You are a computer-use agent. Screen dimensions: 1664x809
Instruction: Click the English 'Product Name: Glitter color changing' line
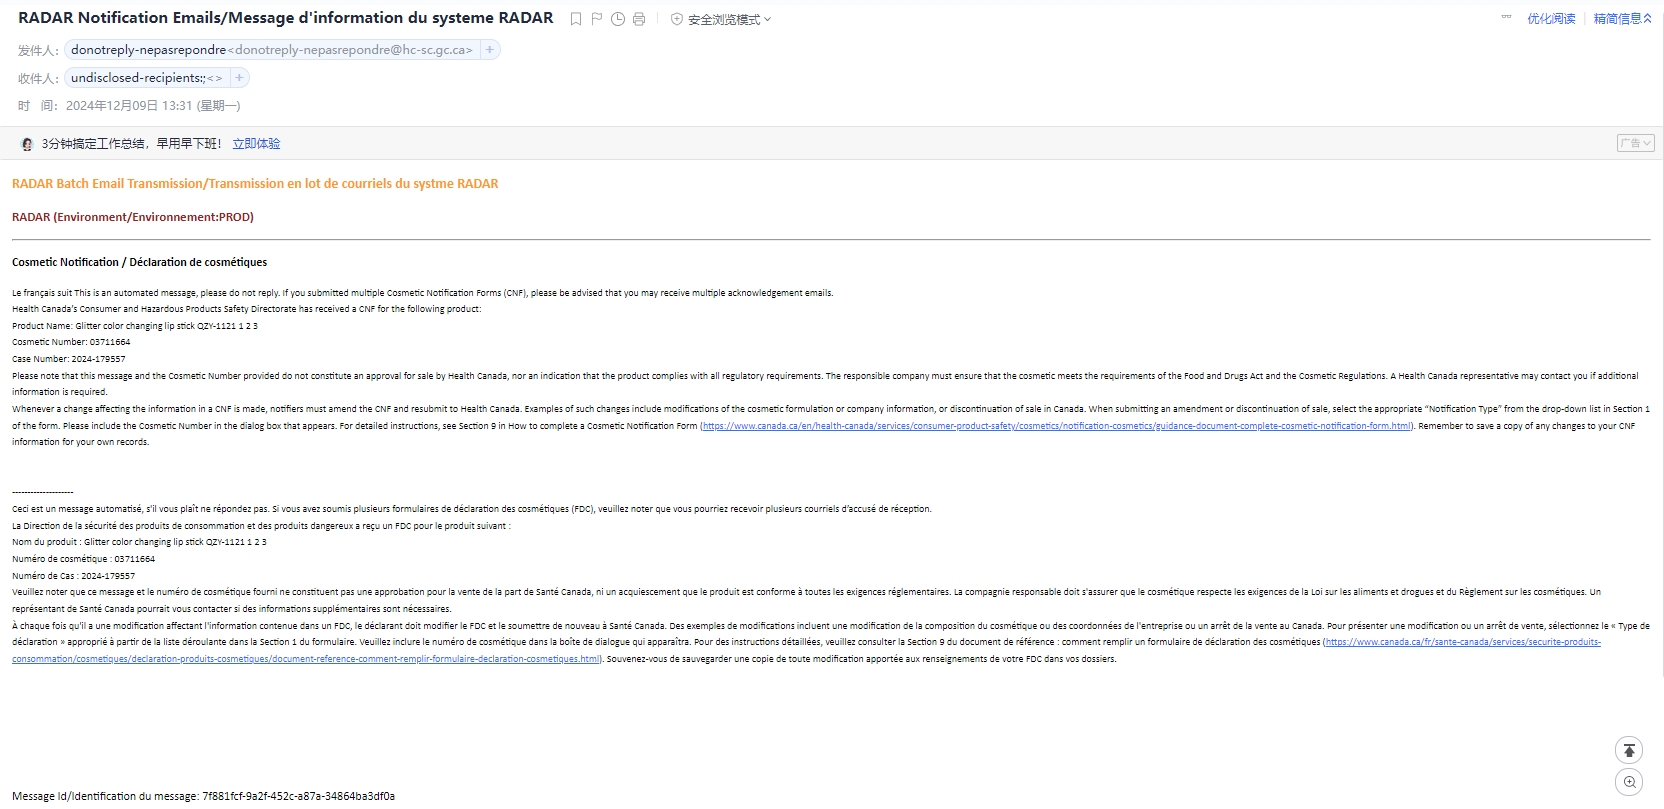point(135,326)
